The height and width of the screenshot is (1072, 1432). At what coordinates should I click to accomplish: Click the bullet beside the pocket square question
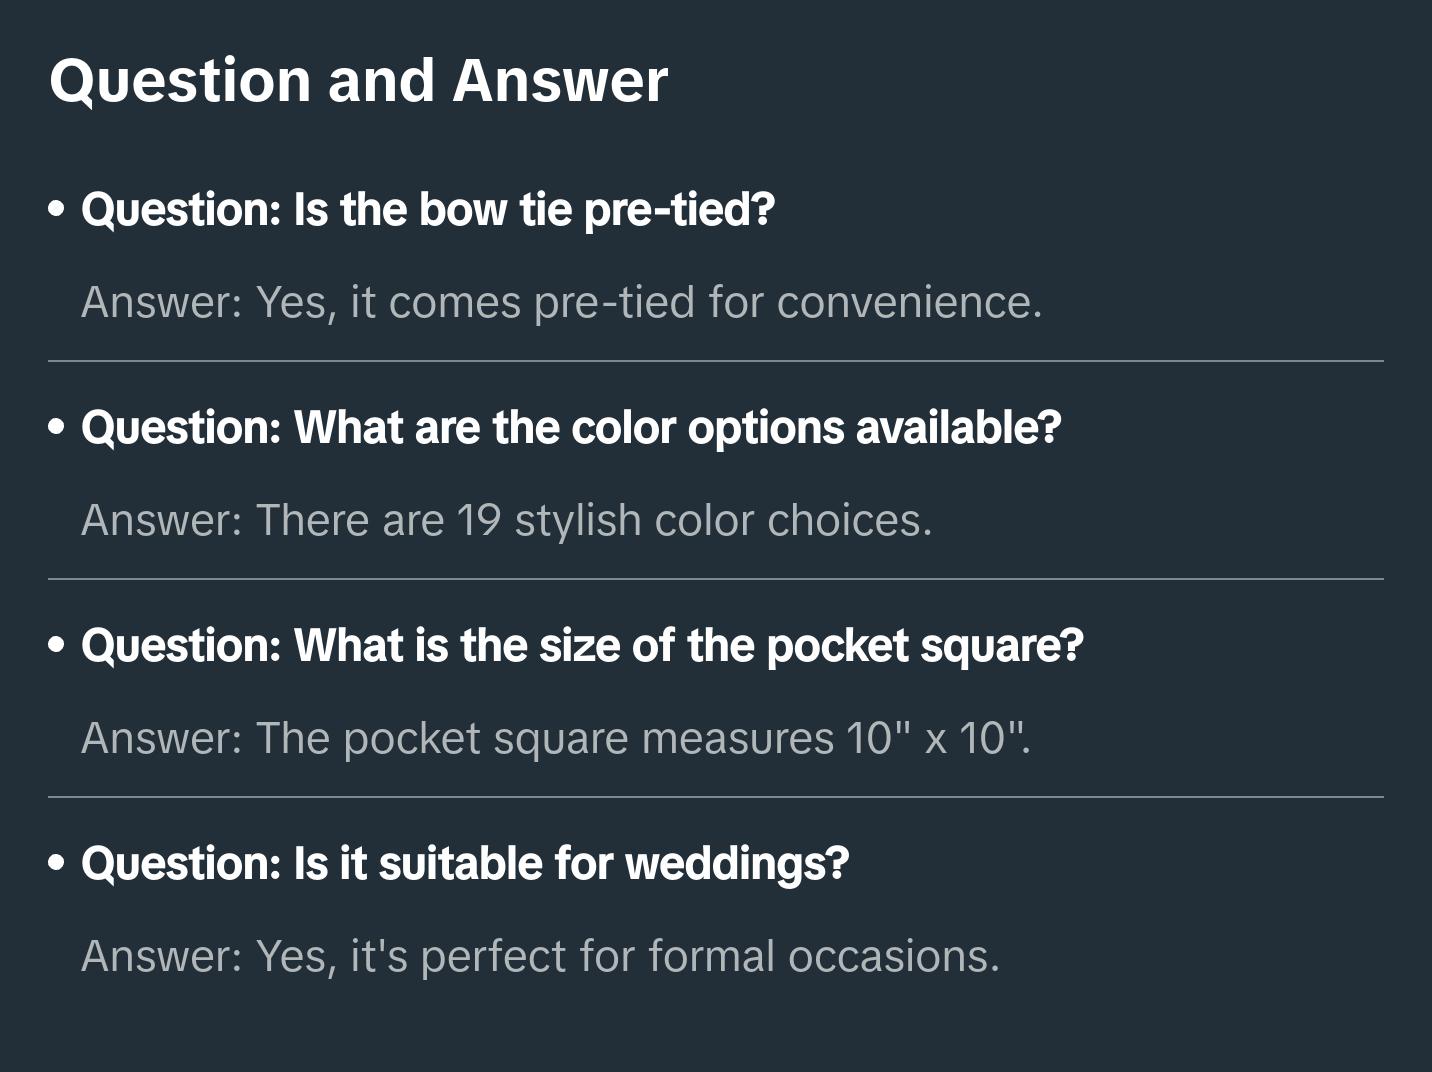(x=57, y=646)
